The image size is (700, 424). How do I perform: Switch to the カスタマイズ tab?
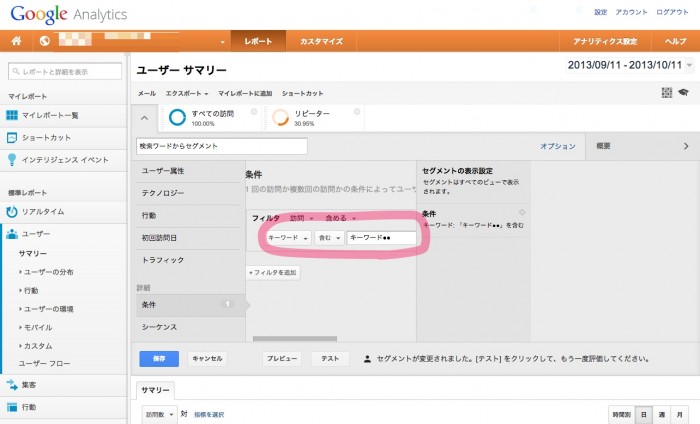(x=321, y=42)
